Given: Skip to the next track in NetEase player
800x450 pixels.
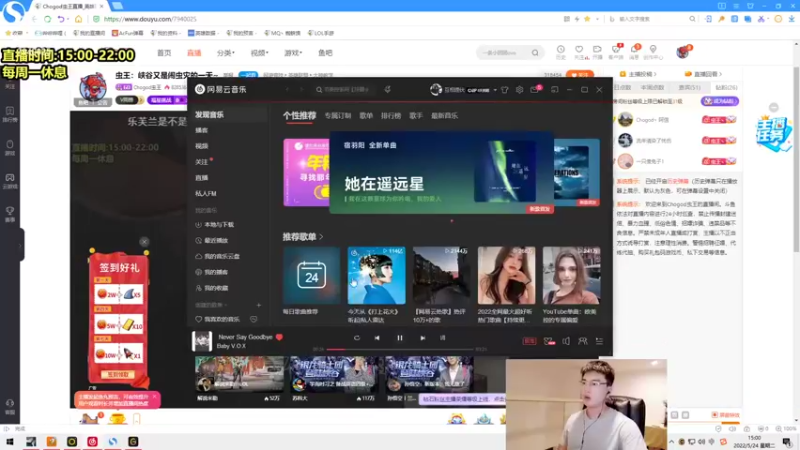Looking at the screenshot, I should point(422,338).
